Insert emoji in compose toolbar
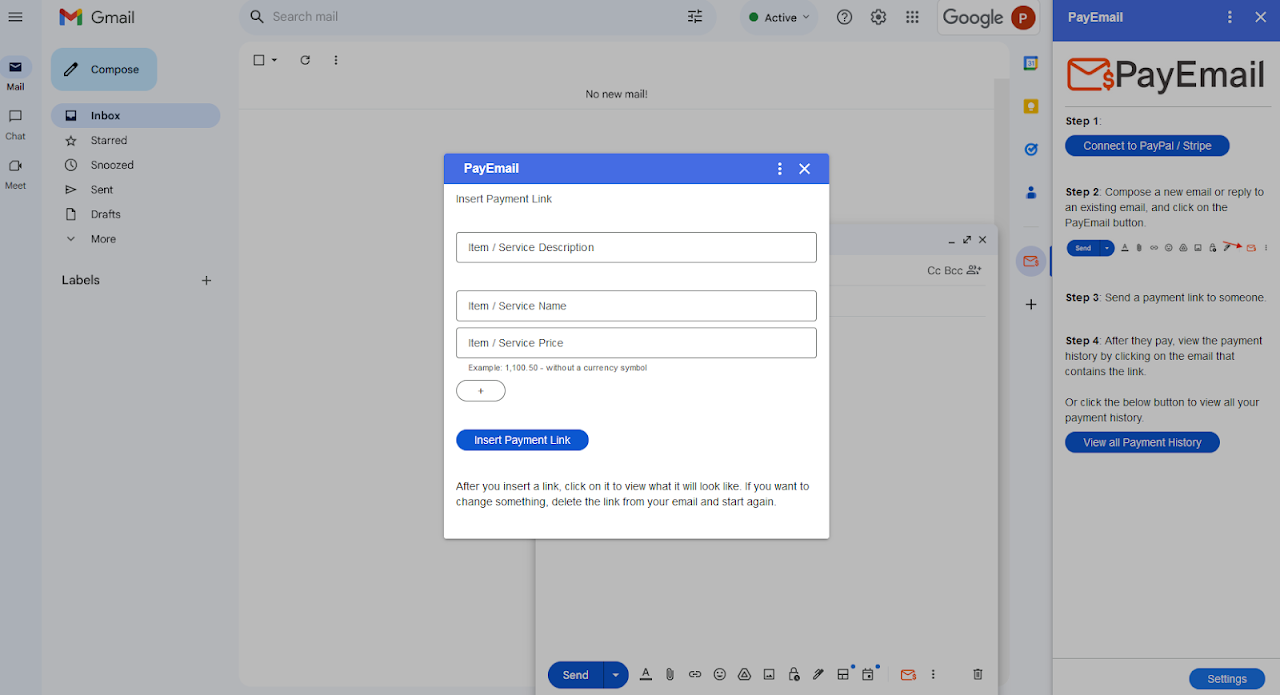 719,675
